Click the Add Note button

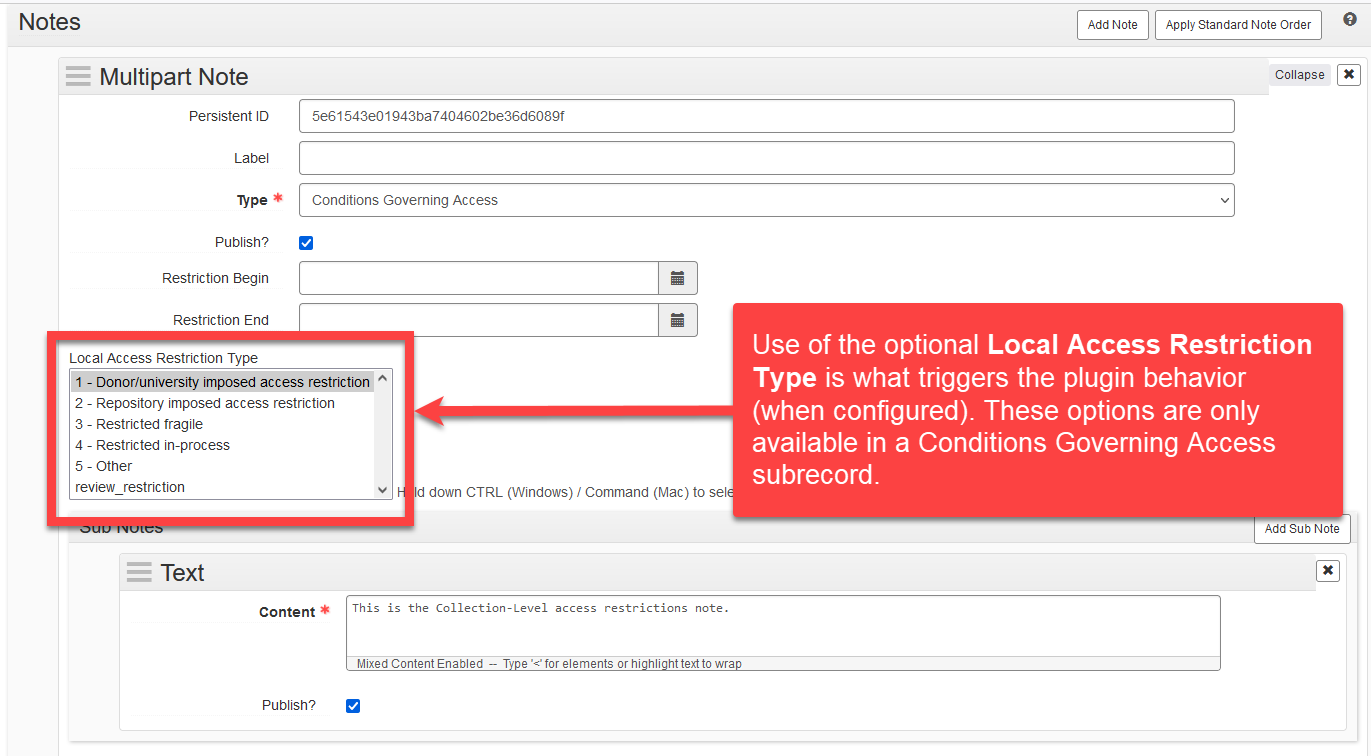[1112, 25]
